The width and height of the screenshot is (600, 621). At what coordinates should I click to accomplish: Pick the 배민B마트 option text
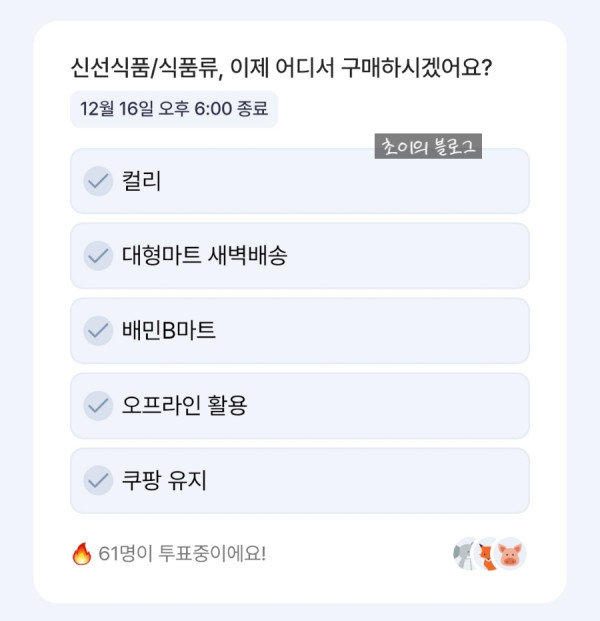(169, 330)
